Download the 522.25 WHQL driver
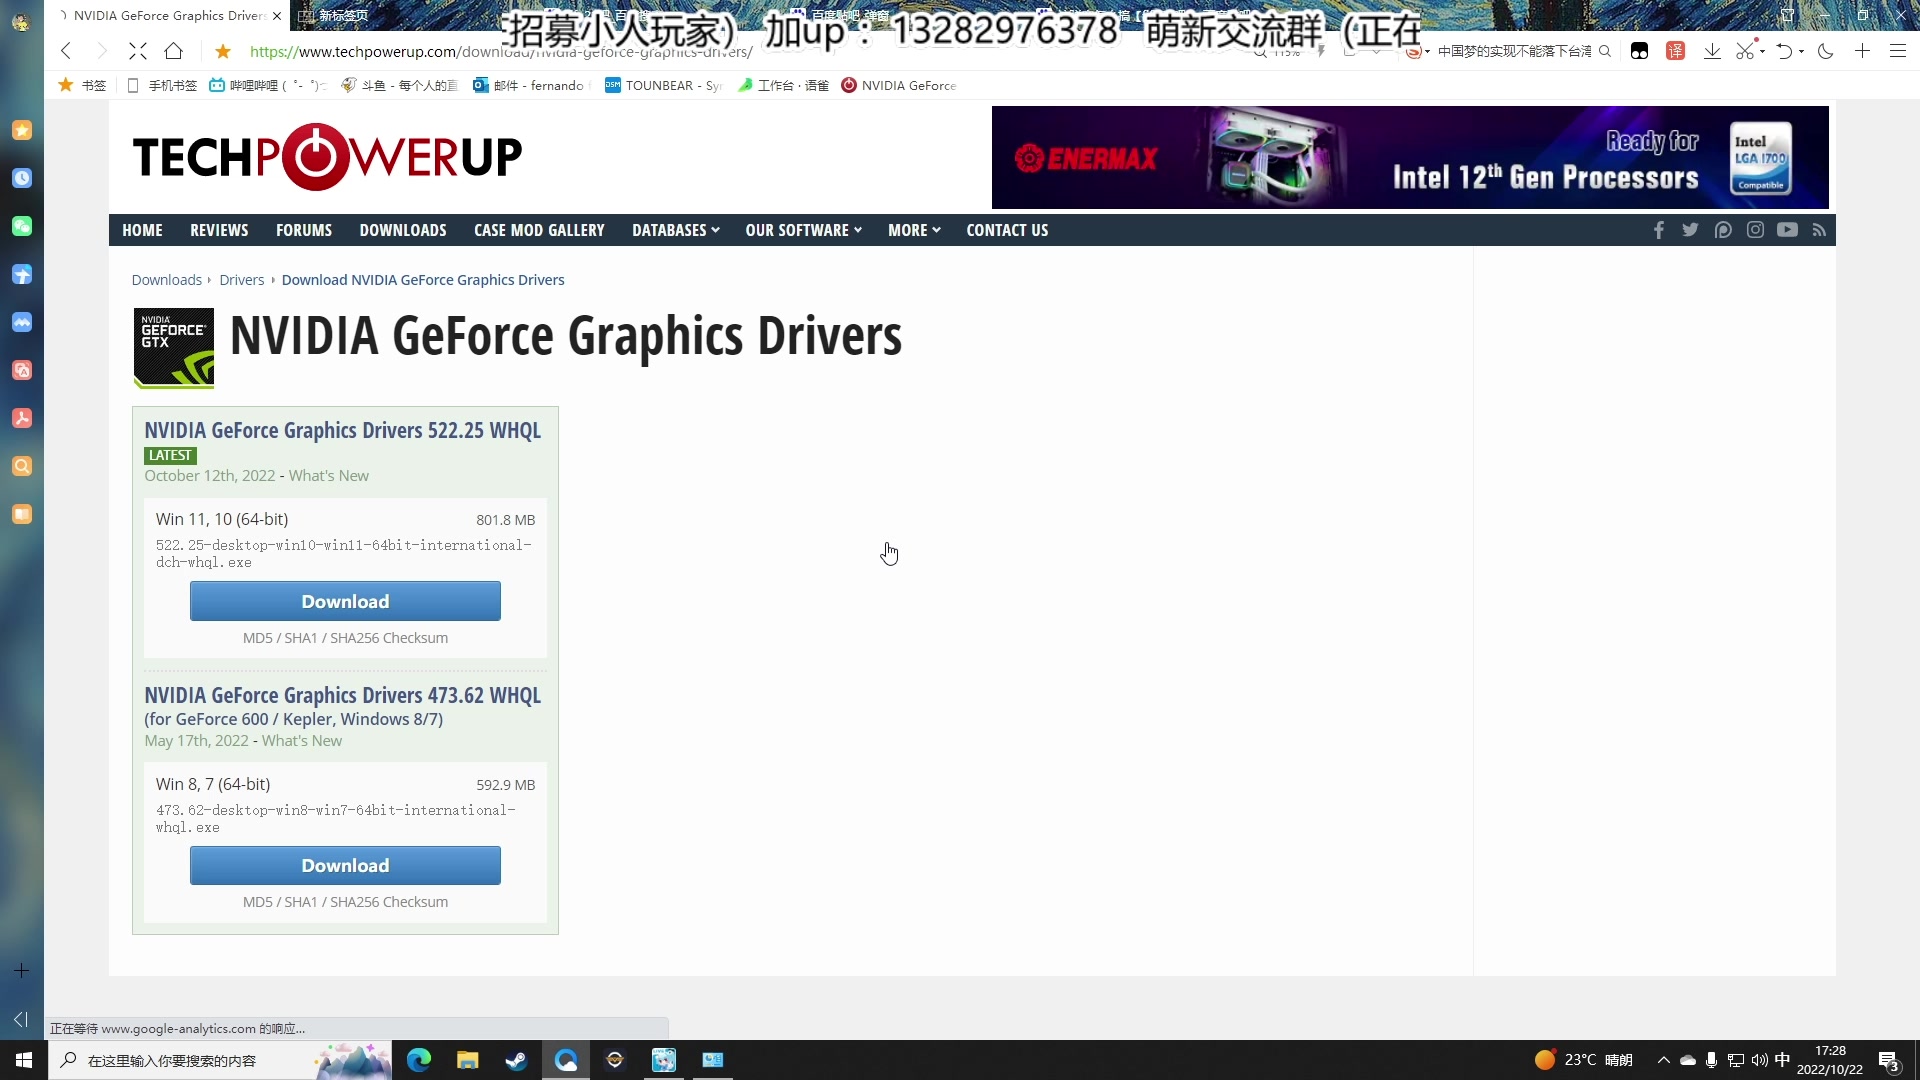 pyautogui.click(x=344, y=600)
